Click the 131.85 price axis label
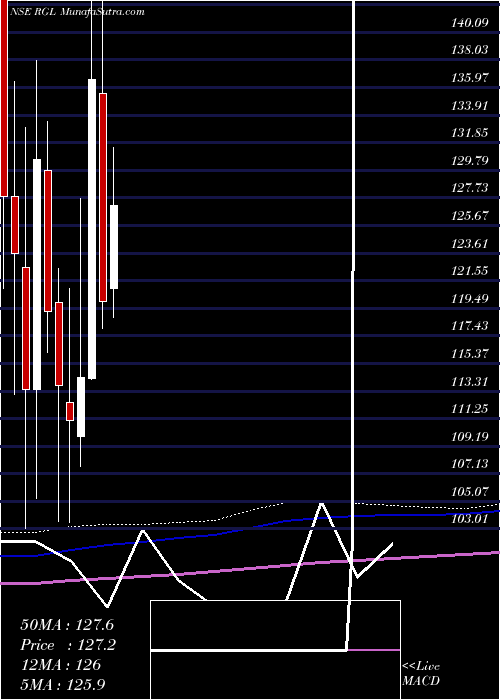 470,133
